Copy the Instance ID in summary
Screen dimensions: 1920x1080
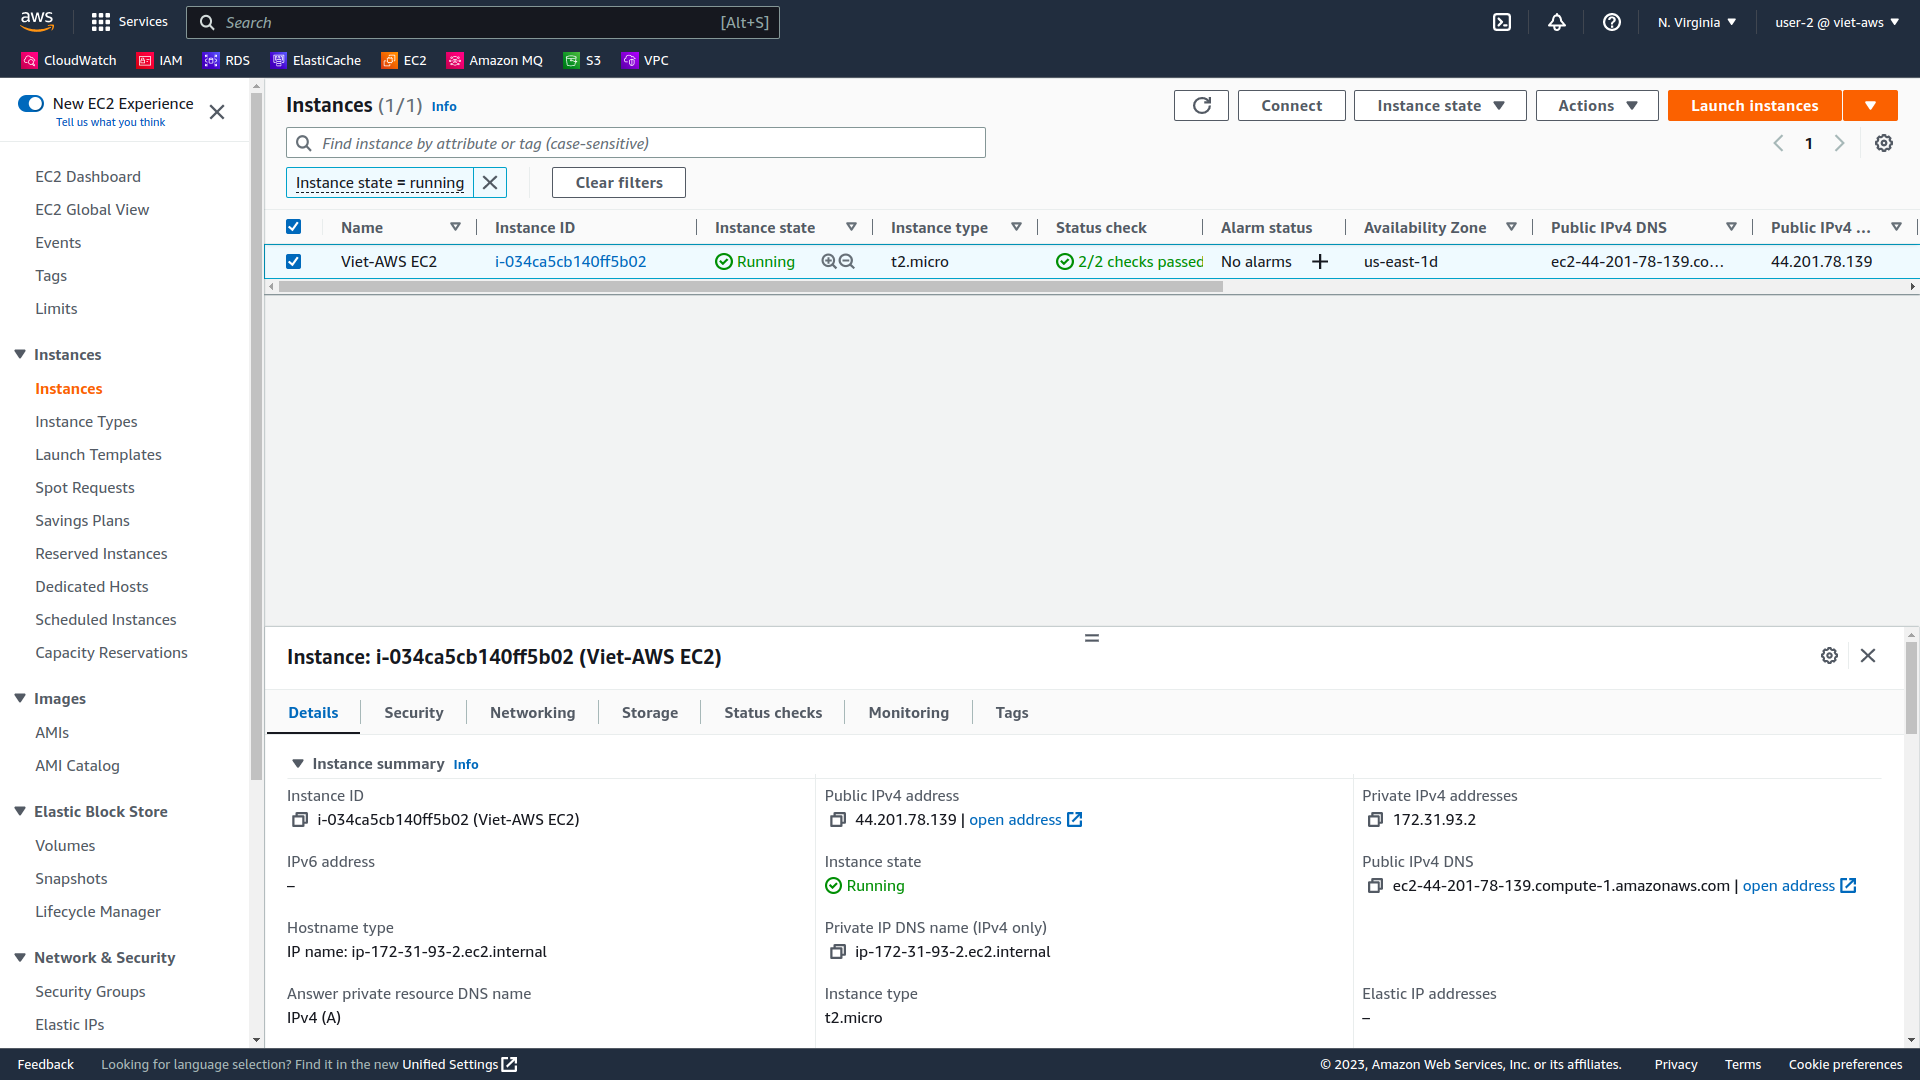pyautogui.click(x=299, y=819)
